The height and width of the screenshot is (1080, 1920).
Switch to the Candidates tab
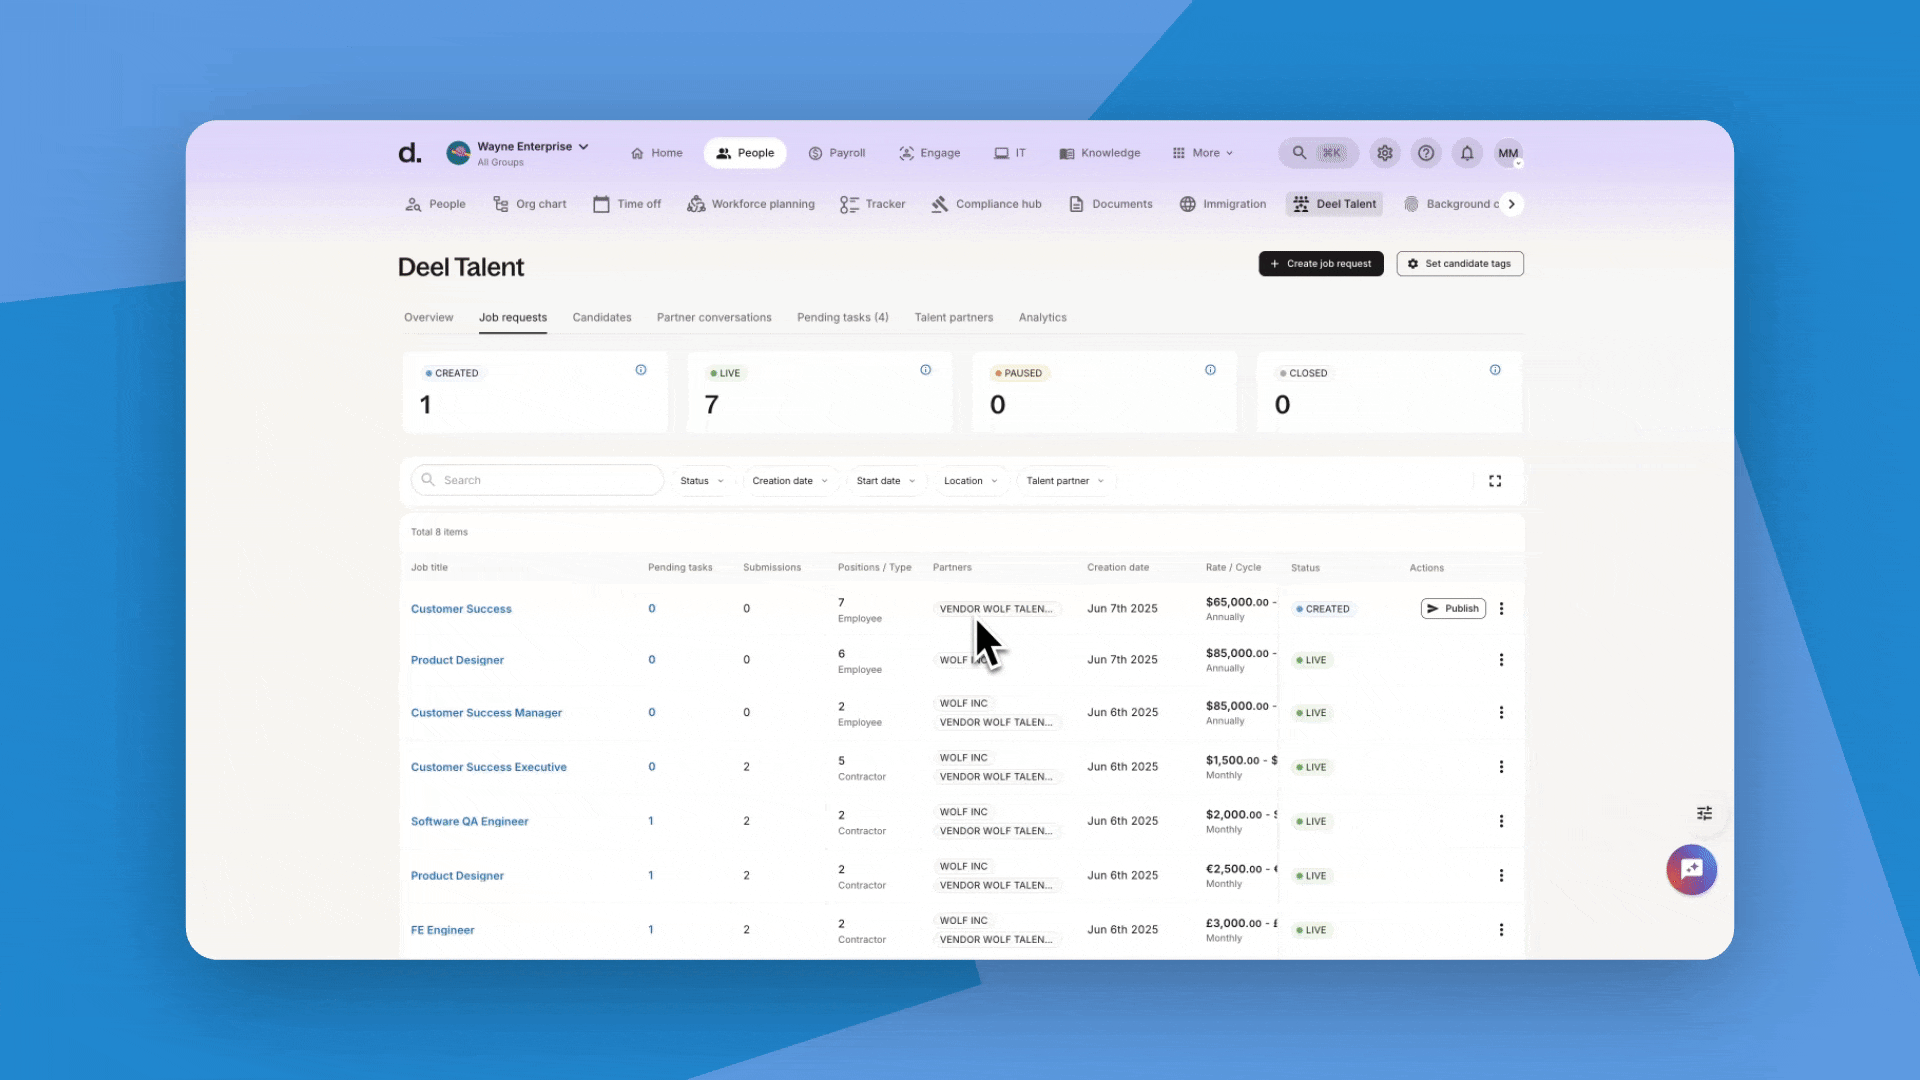602,318
